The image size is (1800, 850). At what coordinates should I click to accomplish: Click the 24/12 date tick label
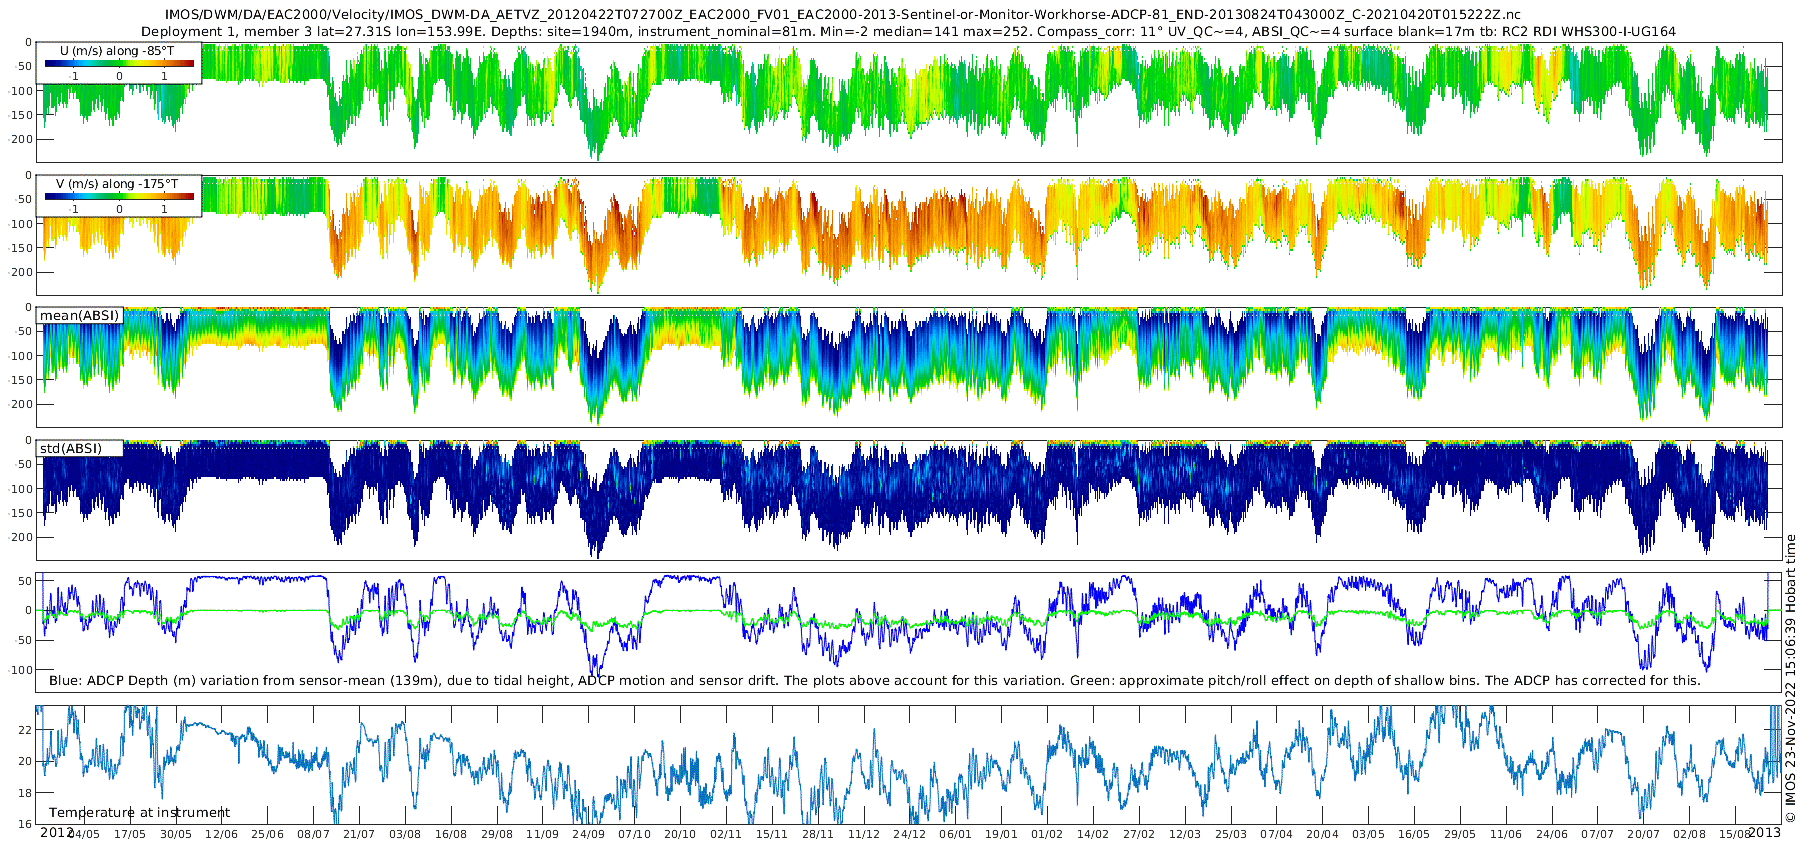pos(910,834)
